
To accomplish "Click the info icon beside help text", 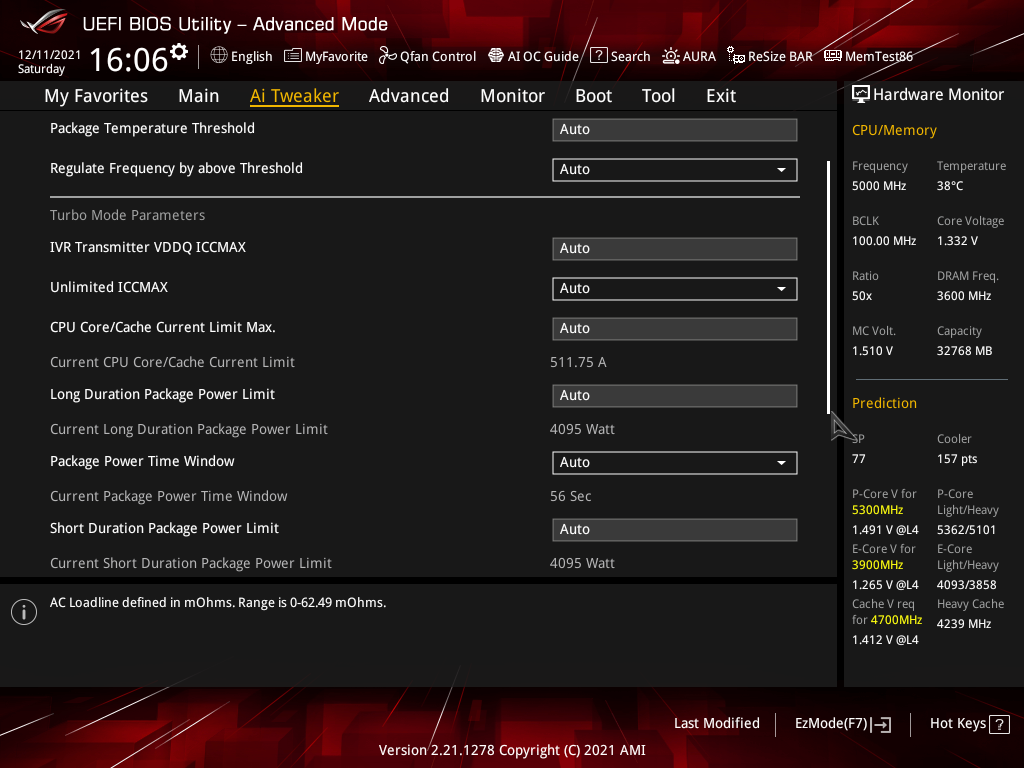I will tap(24, 612).
